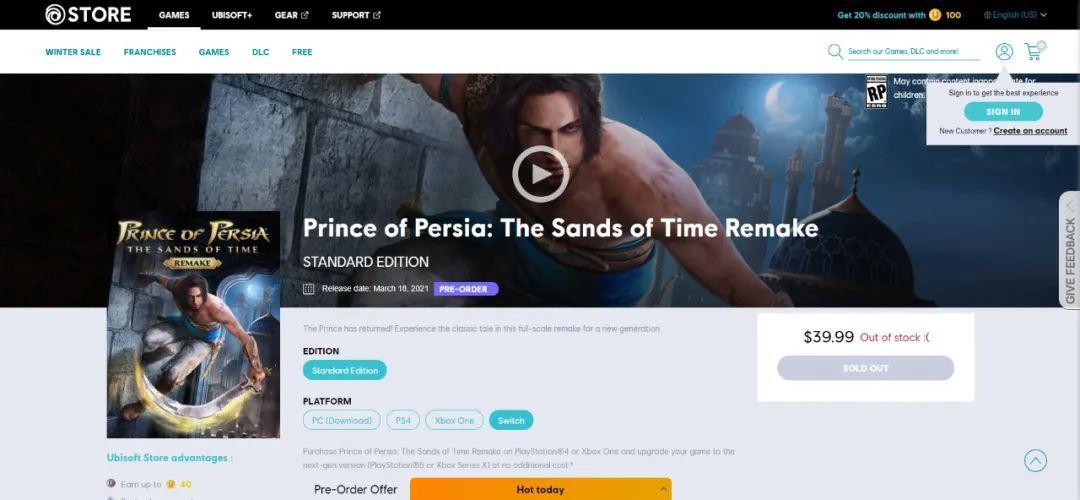Image resolution: width=1080 pixels, height=500 pixels.
Task: Open the UBISOFT+ top menu item
Action: coord(232,14)
